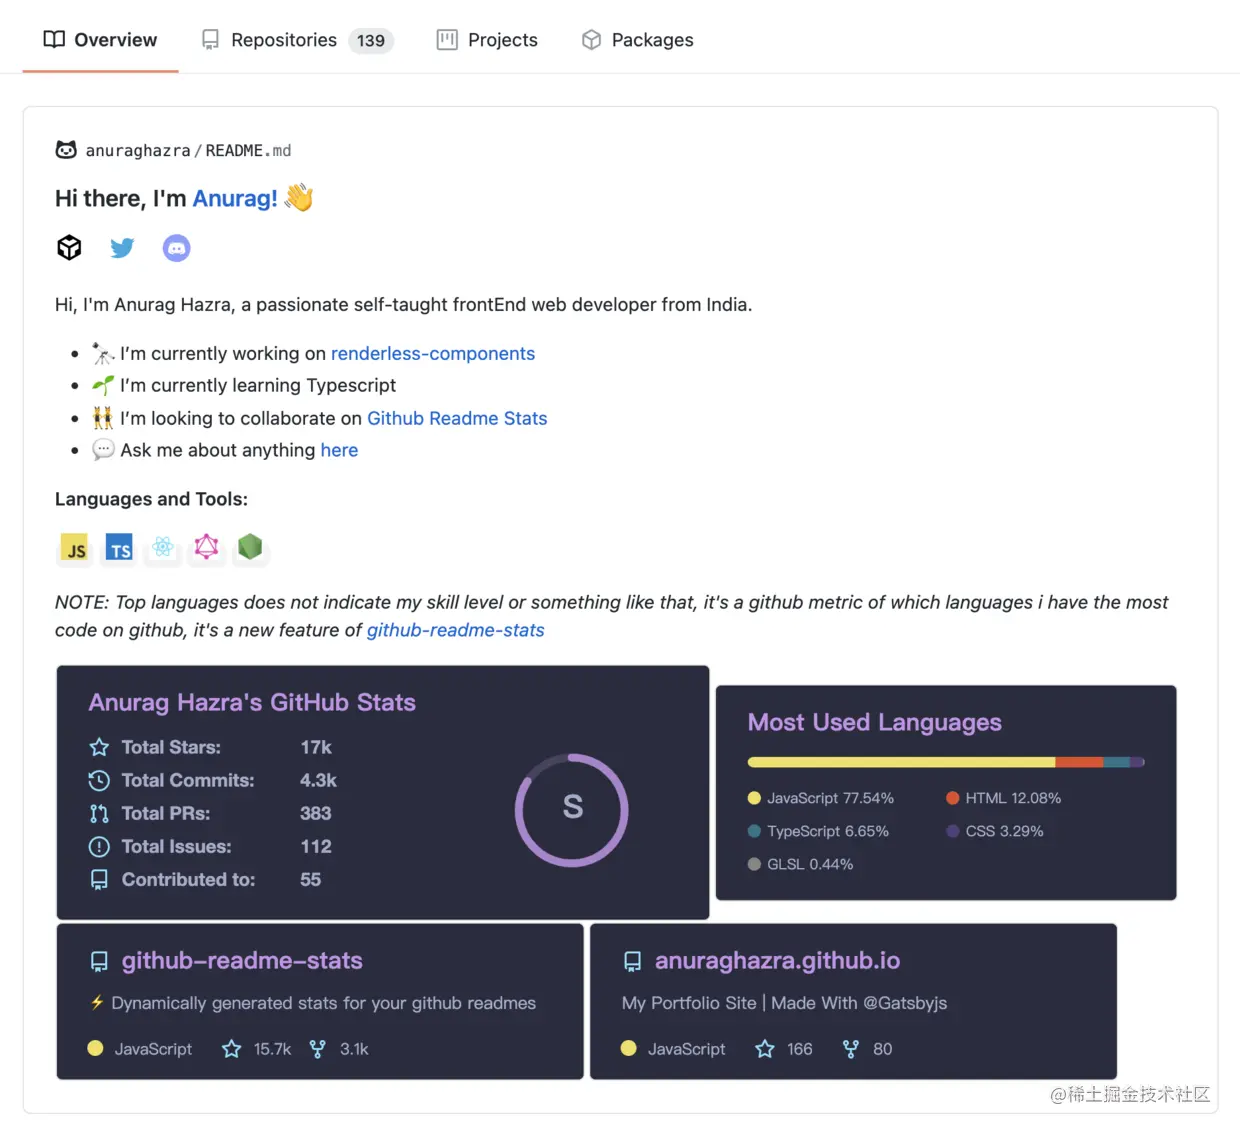Click the Most Used Languages title

point(875,722)
